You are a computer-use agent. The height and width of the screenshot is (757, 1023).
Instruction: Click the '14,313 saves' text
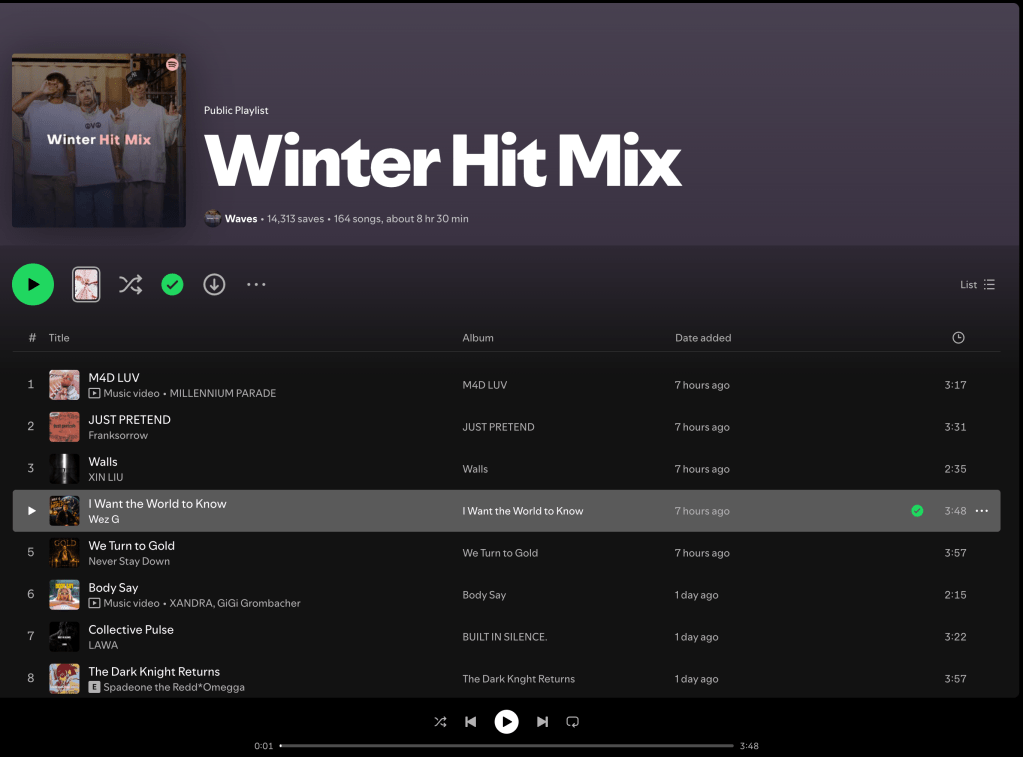[296, 219]
